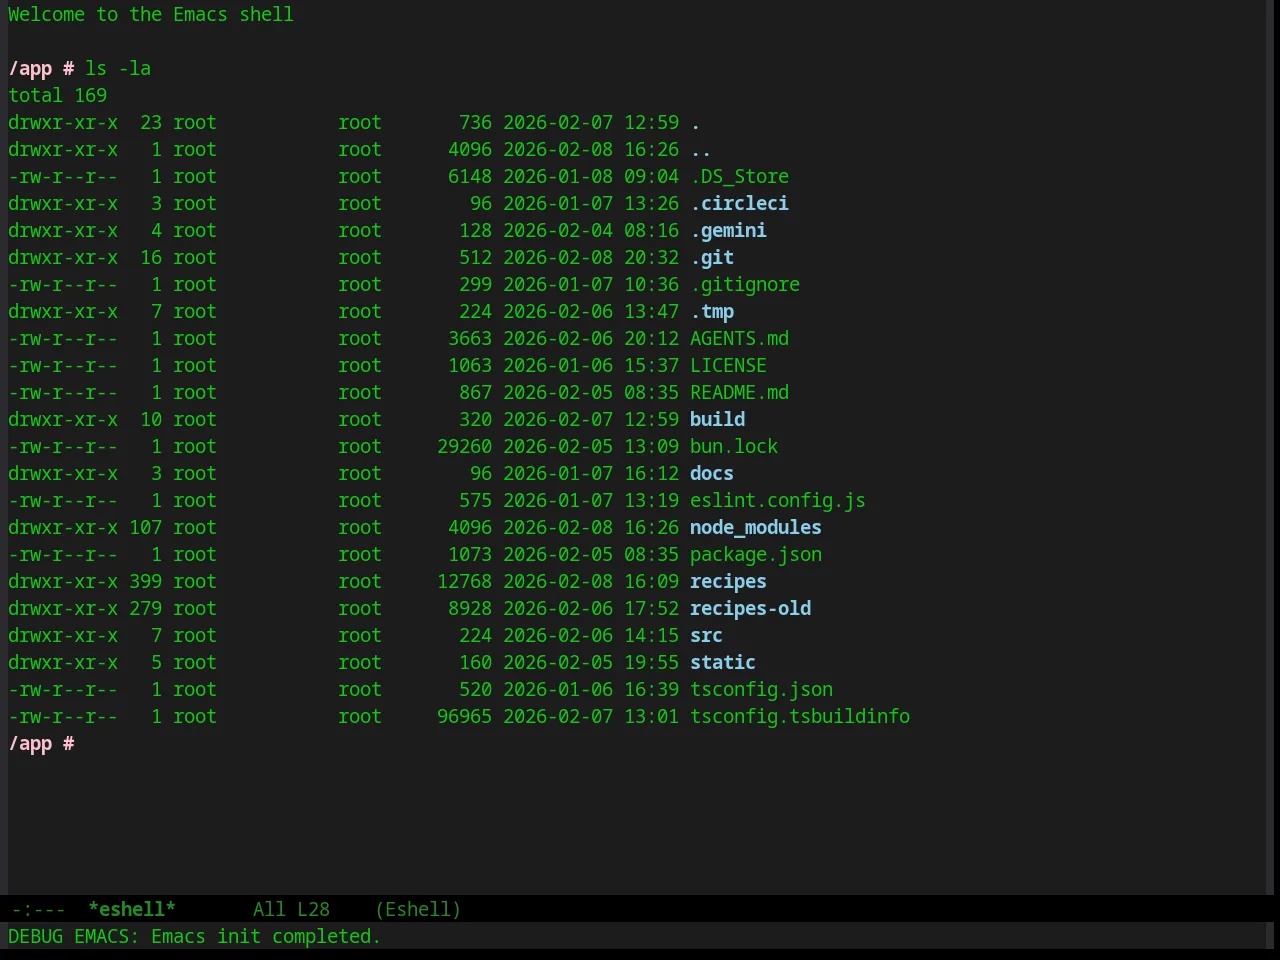Click the bun.lock file name
The image size is (1280, 960).
coord(734,447)
